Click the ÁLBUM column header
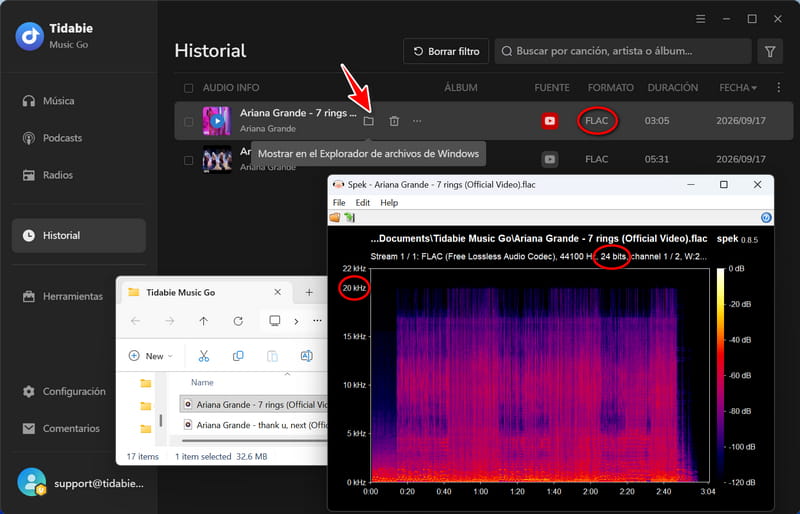 [461, 88]
